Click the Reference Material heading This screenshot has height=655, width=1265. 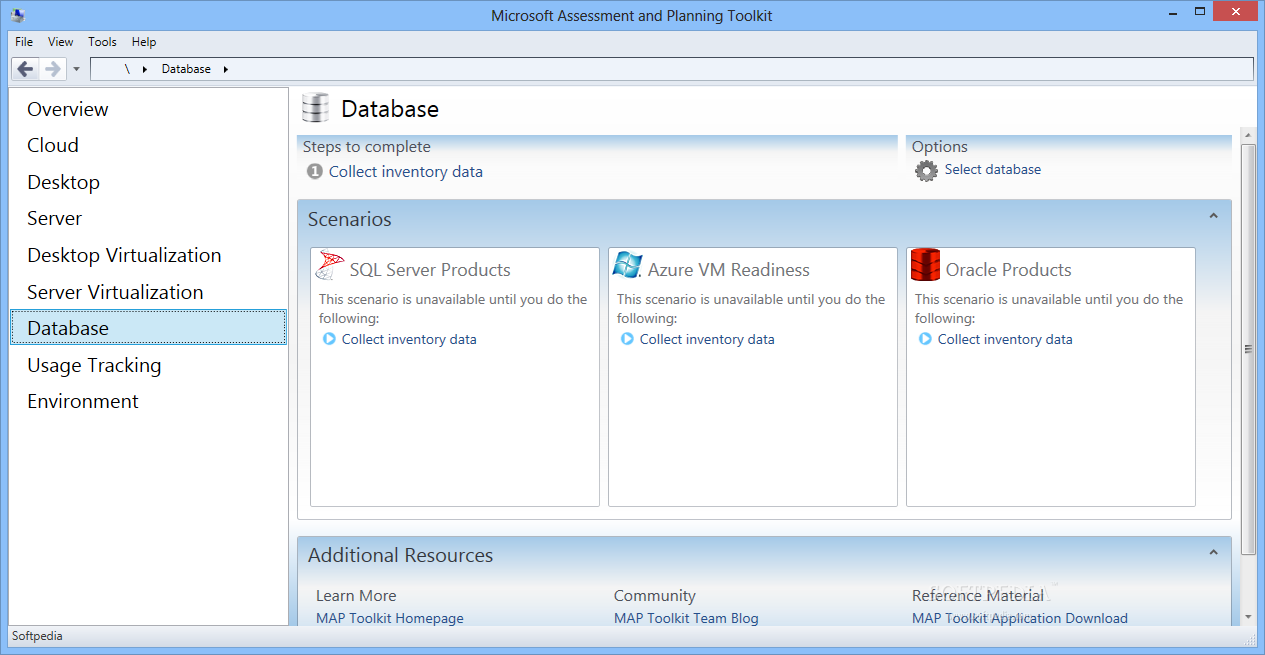point(978,596)
